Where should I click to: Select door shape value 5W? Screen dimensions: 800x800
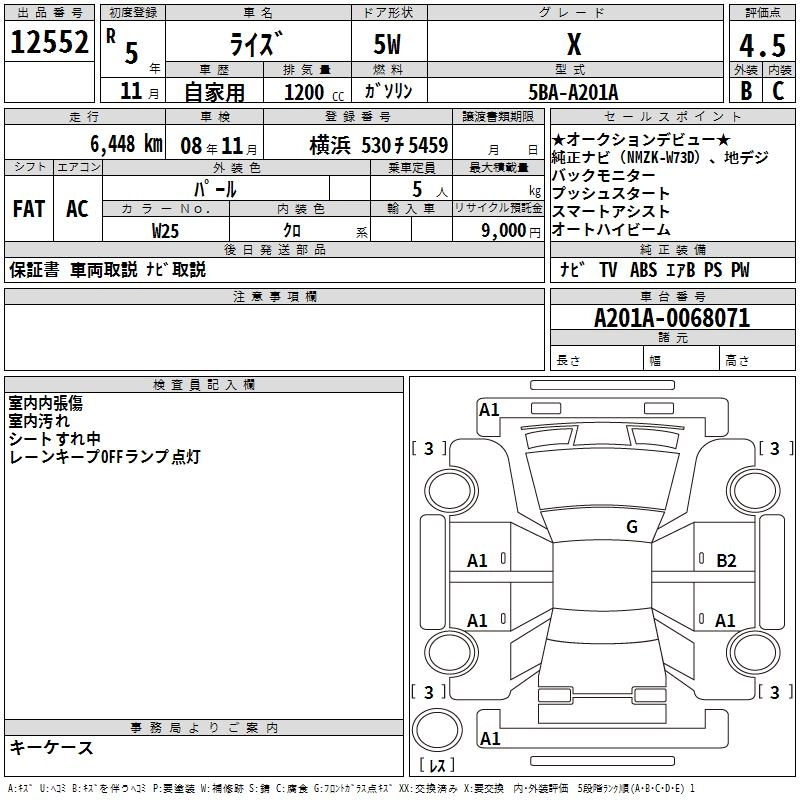[x=388, y=44]
